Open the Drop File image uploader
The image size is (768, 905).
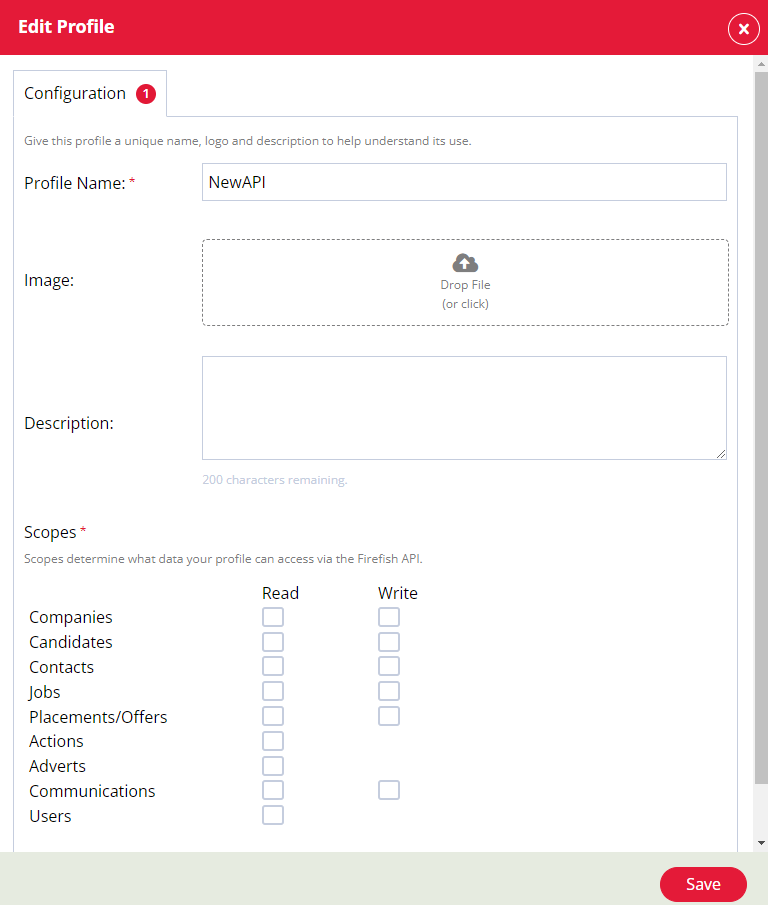click(x=465, y=282)
